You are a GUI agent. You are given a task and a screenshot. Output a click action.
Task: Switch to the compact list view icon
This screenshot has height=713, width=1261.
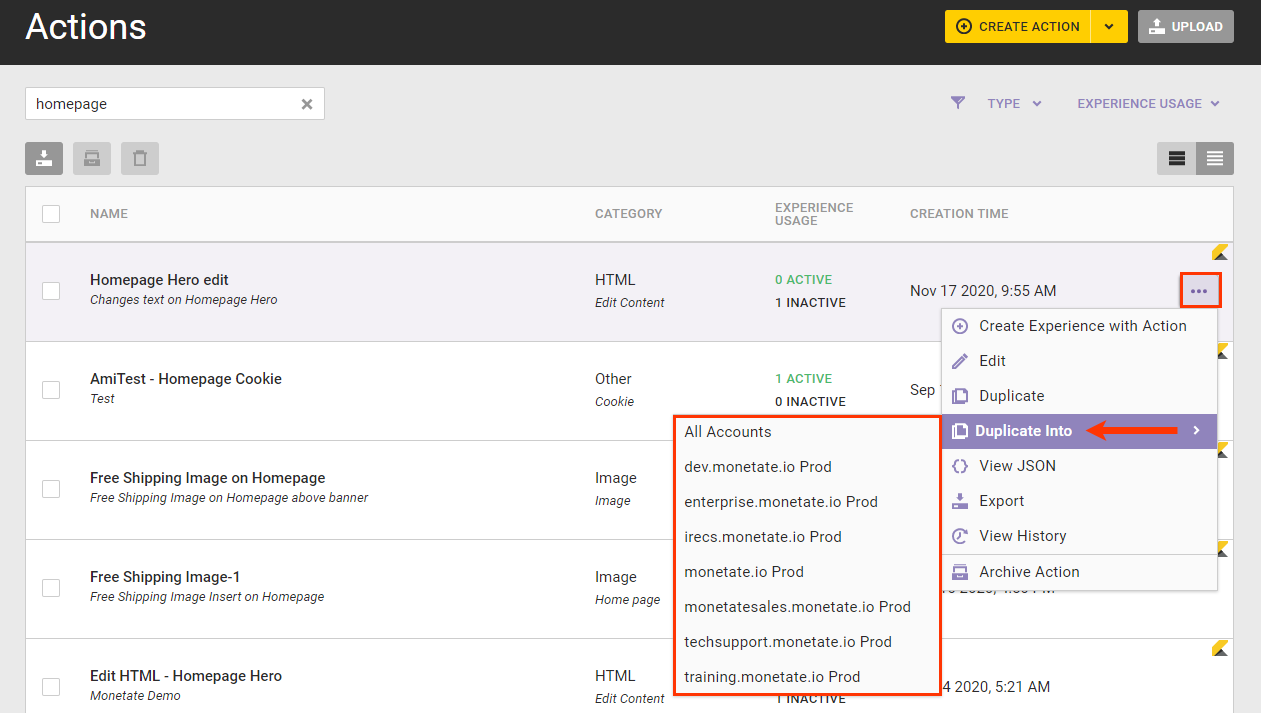[x=1215, y=158]
